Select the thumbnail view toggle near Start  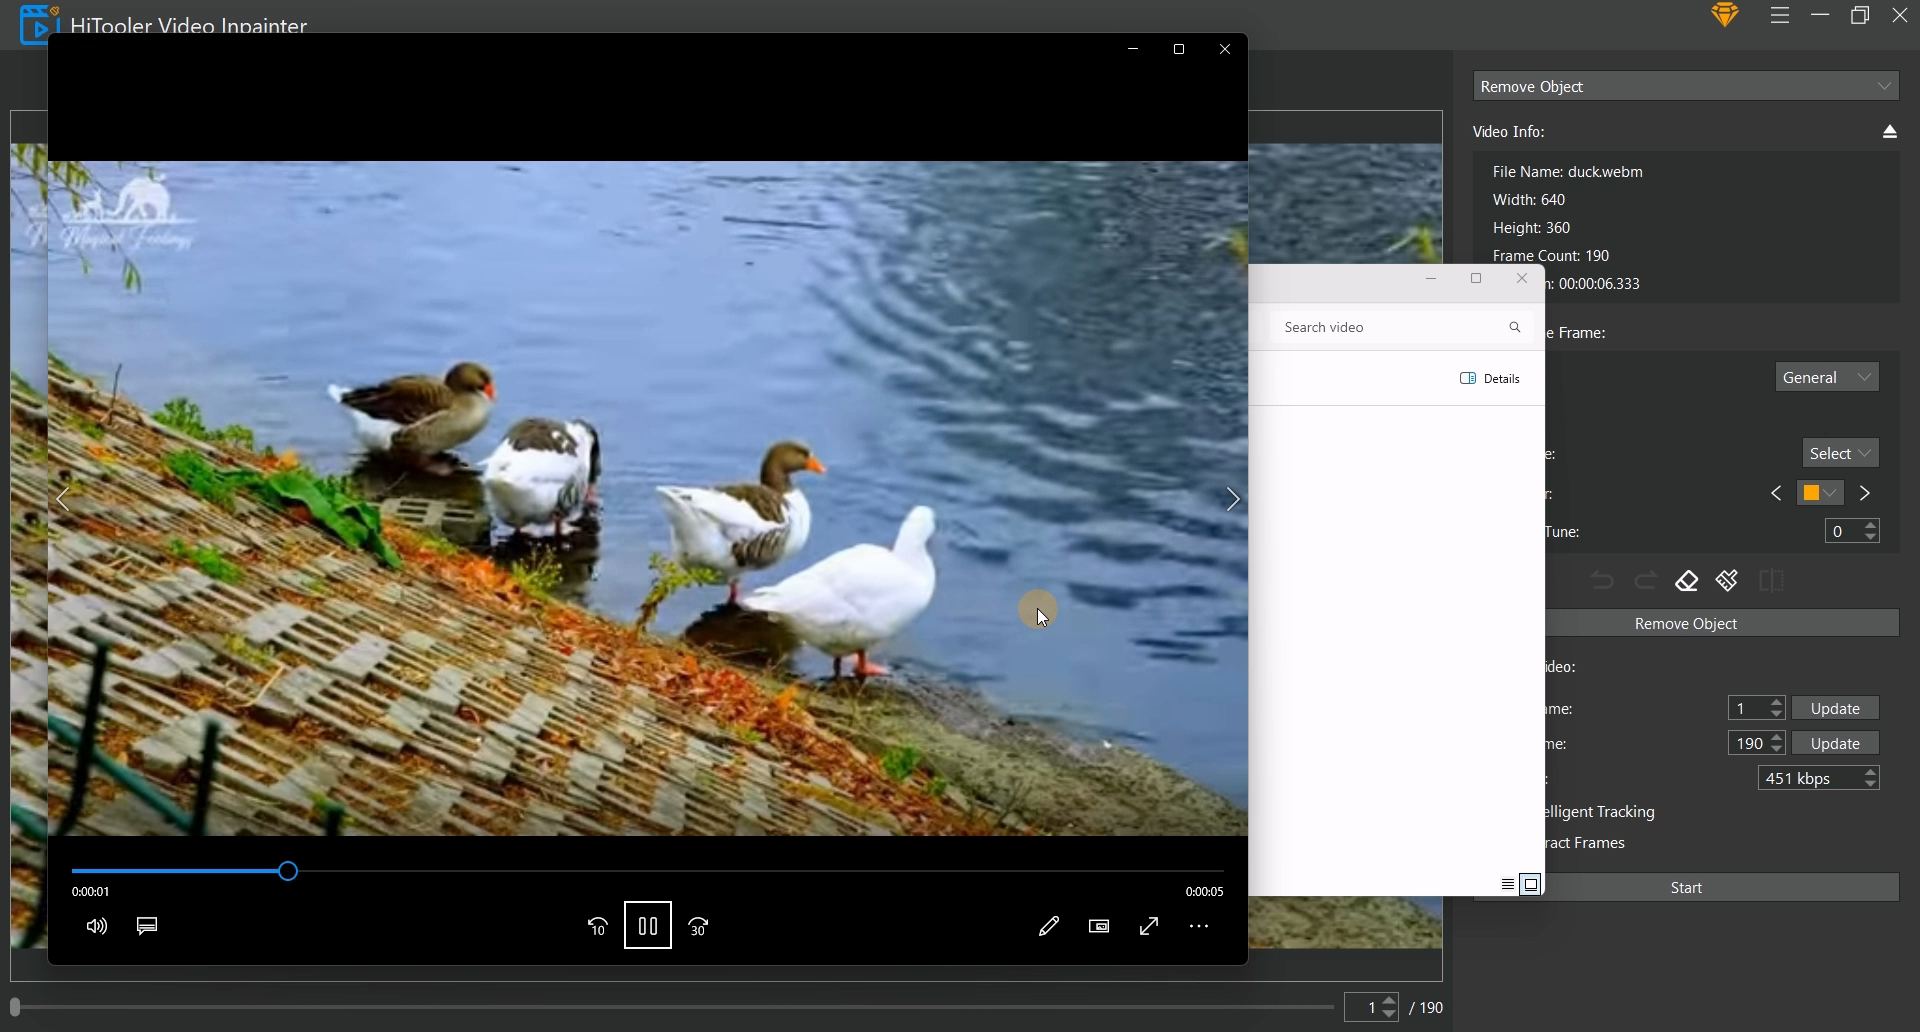pyautogui.click(x=1532, y=884)
